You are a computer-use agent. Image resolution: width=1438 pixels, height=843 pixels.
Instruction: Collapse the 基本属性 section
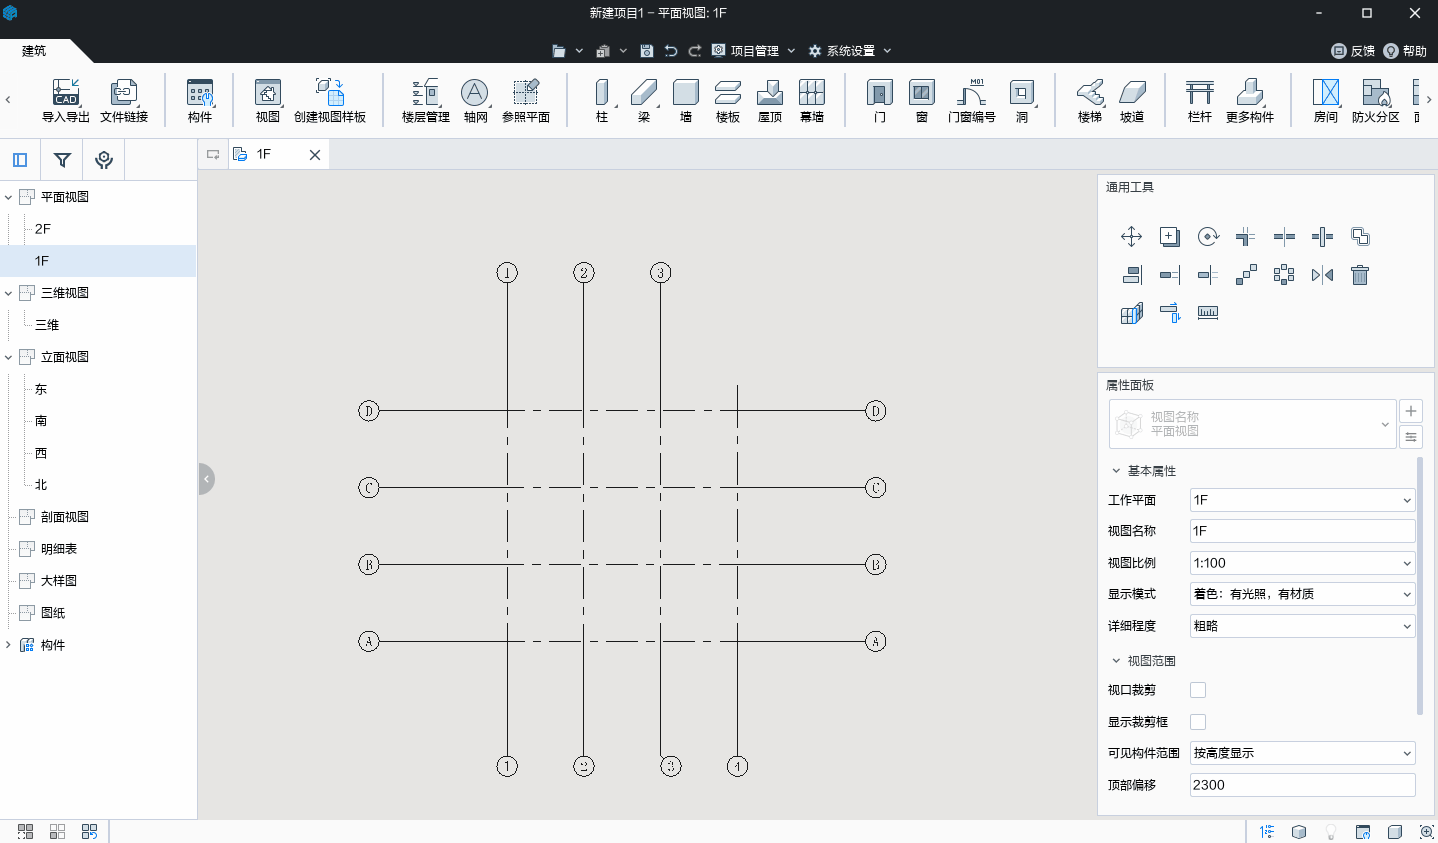coord(1116,471)
